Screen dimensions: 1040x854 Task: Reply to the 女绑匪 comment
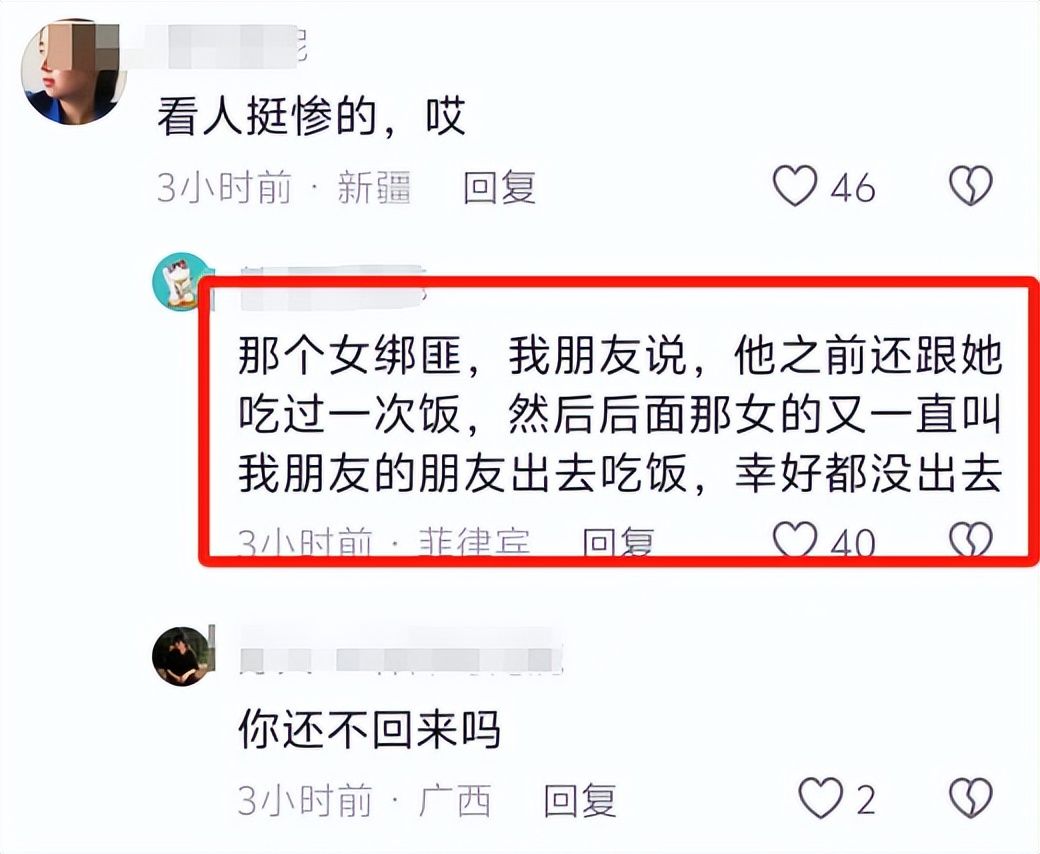618,542
